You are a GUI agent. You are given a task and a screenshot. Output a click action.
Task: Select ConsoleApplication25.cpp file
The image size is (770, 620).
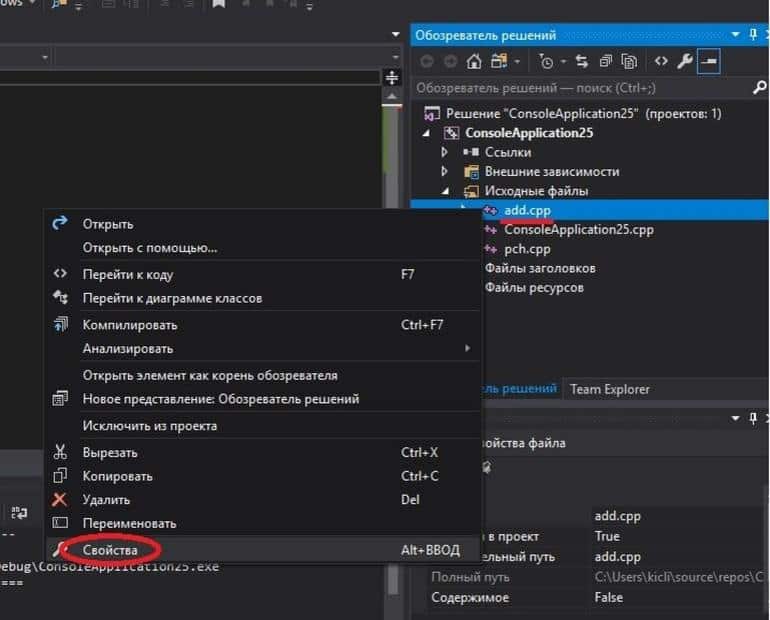(579, 230)
